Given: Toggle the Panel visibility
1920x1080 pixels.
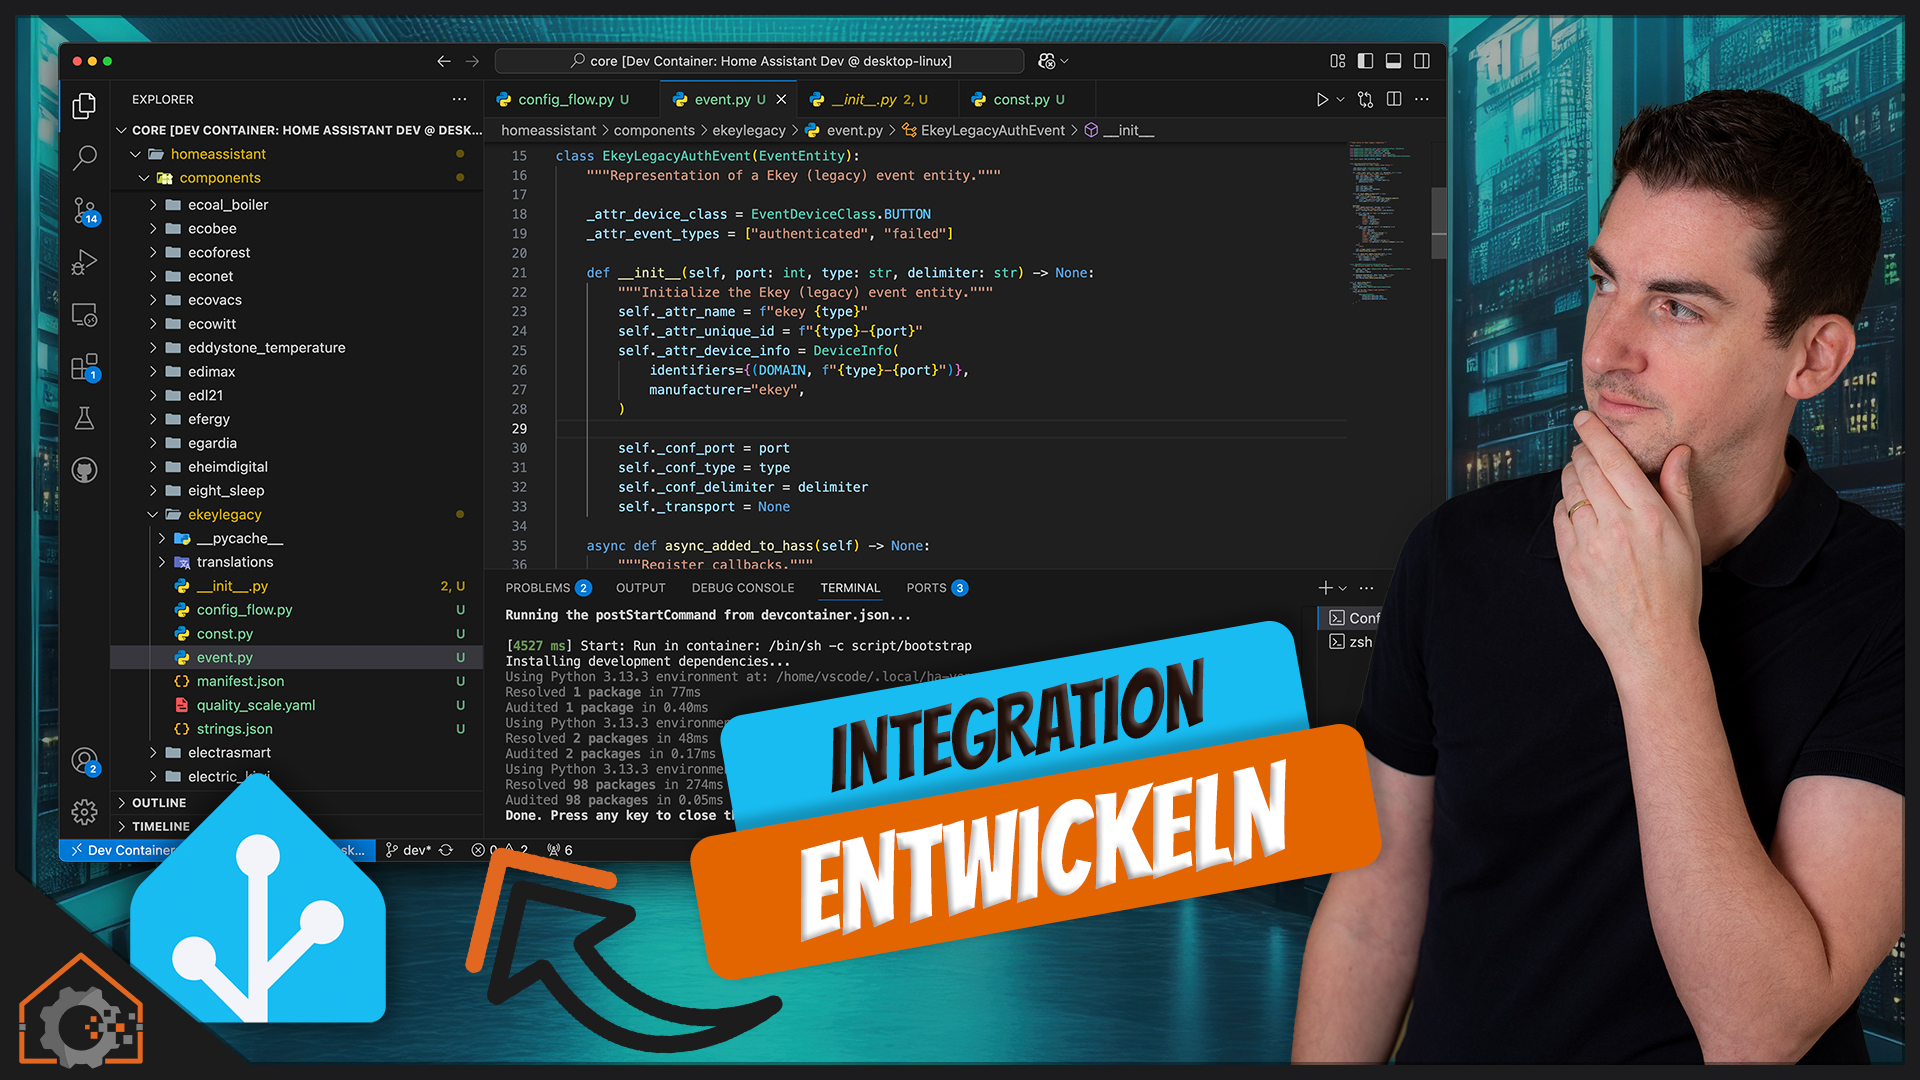Looking at the screenshot, I should pyautogui.click(x=1393, y=61).
